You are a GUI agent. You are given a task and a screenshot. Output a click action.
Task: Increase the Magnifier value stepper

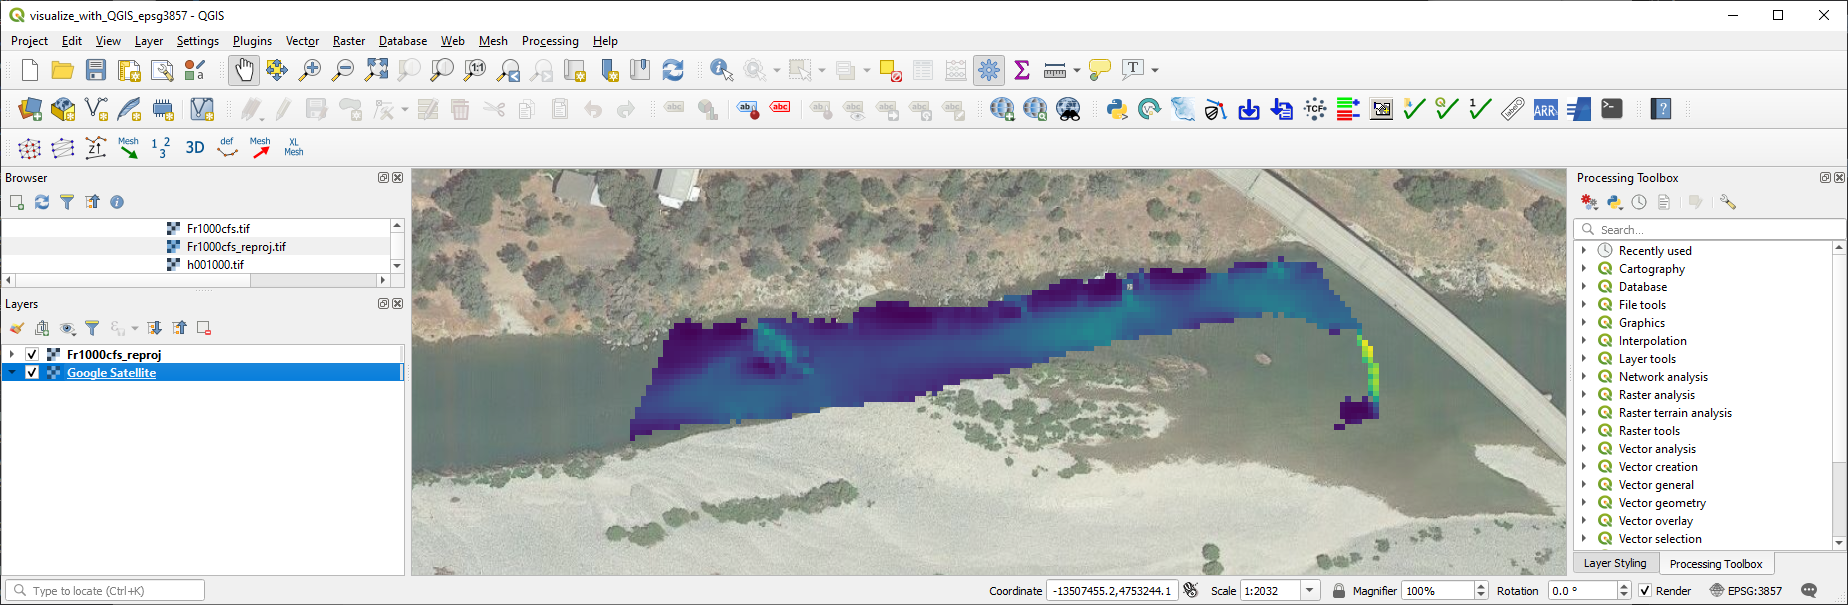[1481, 587]
